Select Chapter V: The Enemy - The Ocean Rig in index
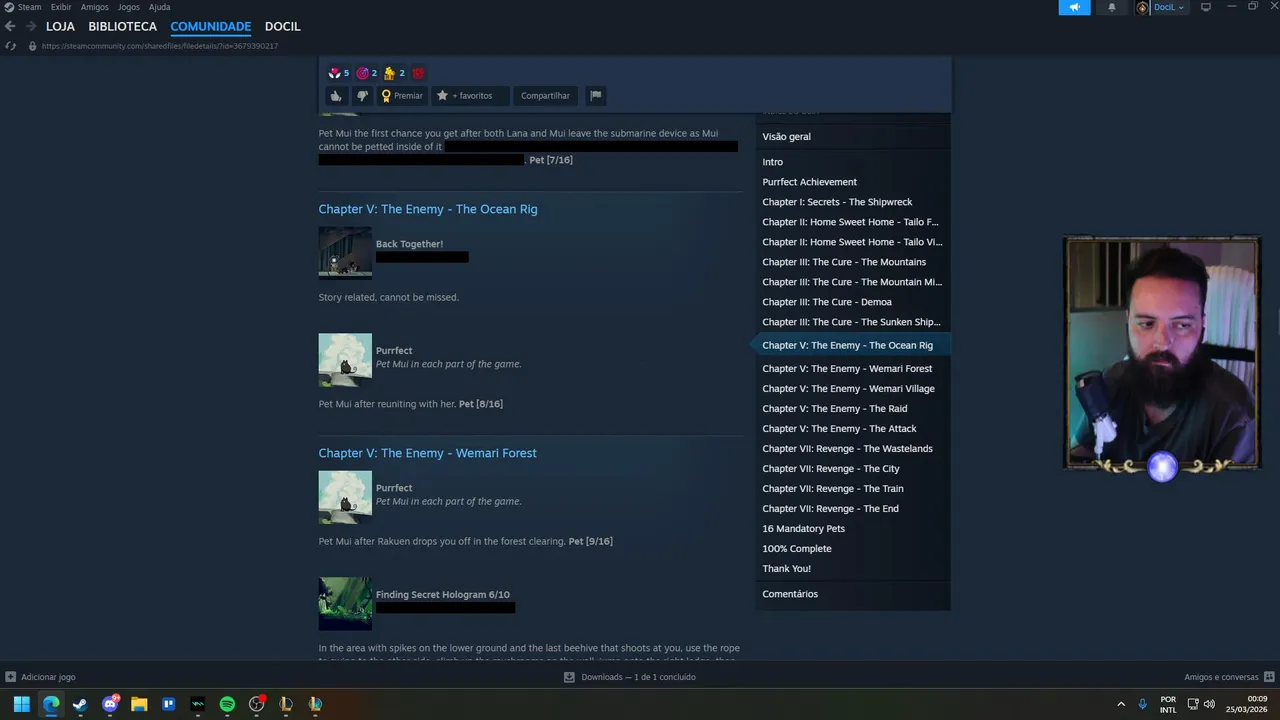 click(847, 345)
